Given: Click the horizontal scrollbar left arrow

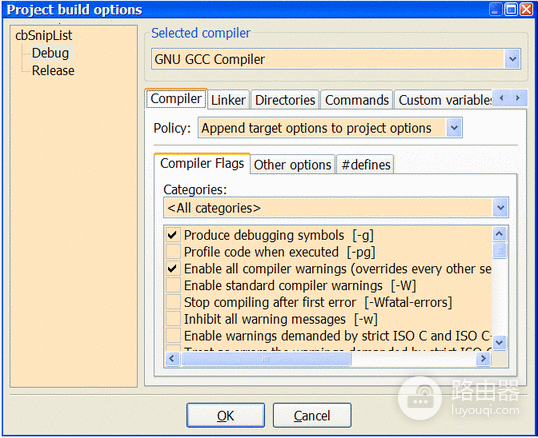Looking at the screenshot, I should click(x=172, y=359).
